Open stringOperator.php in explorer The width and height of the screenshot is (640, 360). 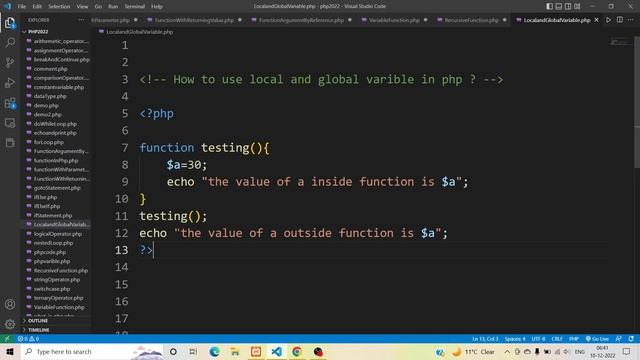[x=57, y=280]
